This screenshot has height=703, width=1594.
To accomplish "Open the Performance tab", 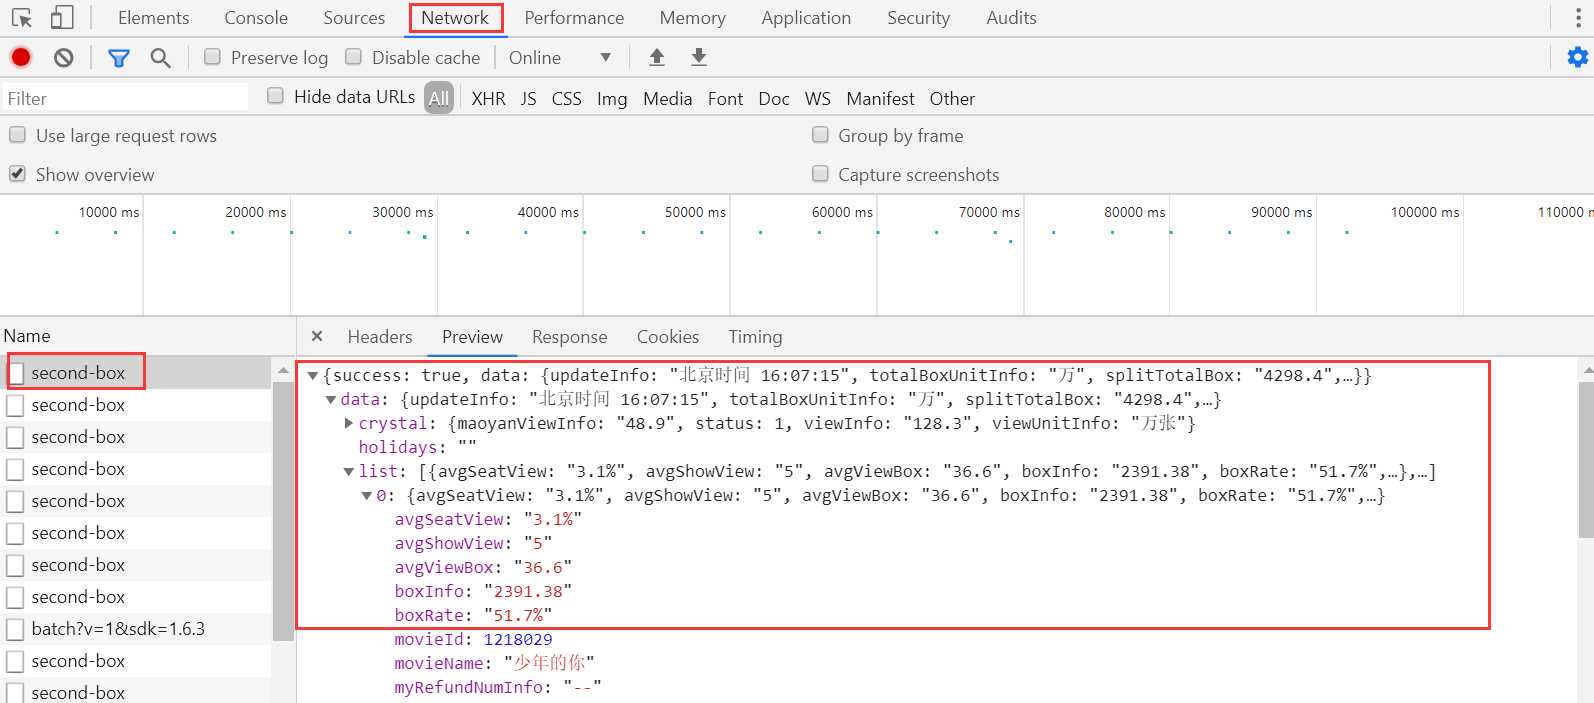I will pos(574,18).
